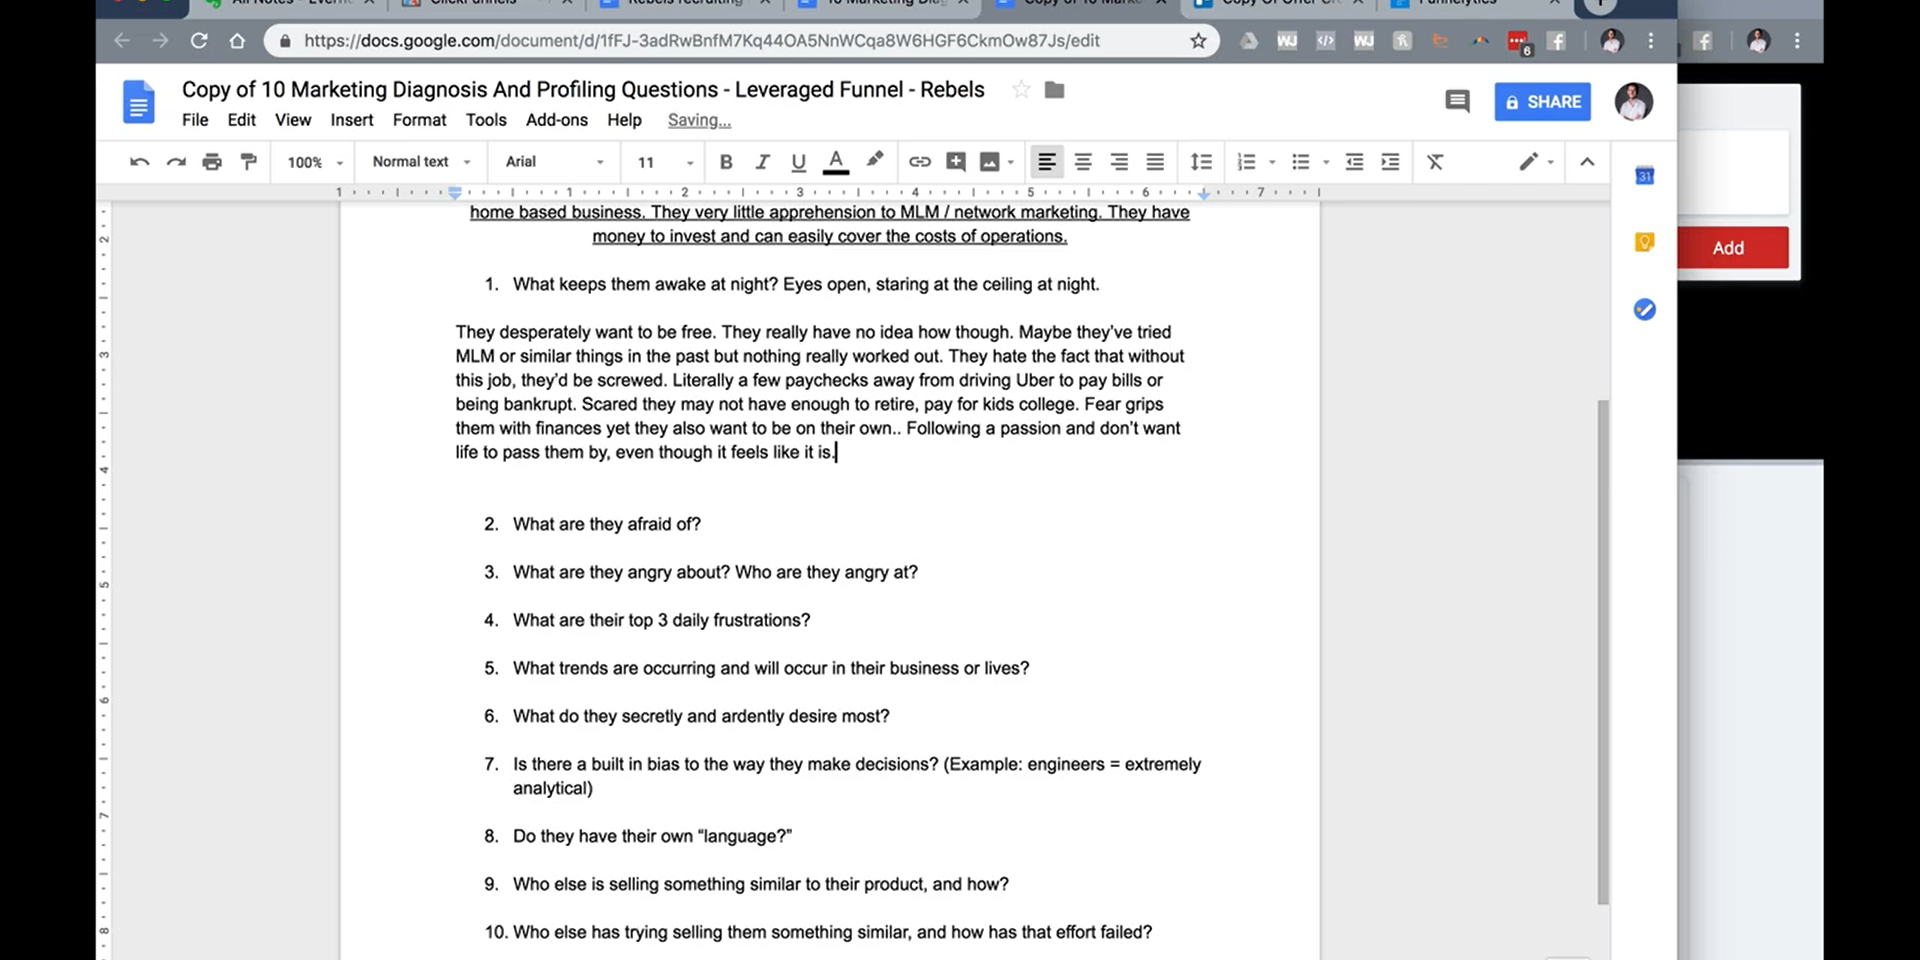The image size is (1920, 960).
Task: Open the Tools menu
Action: 486,120
